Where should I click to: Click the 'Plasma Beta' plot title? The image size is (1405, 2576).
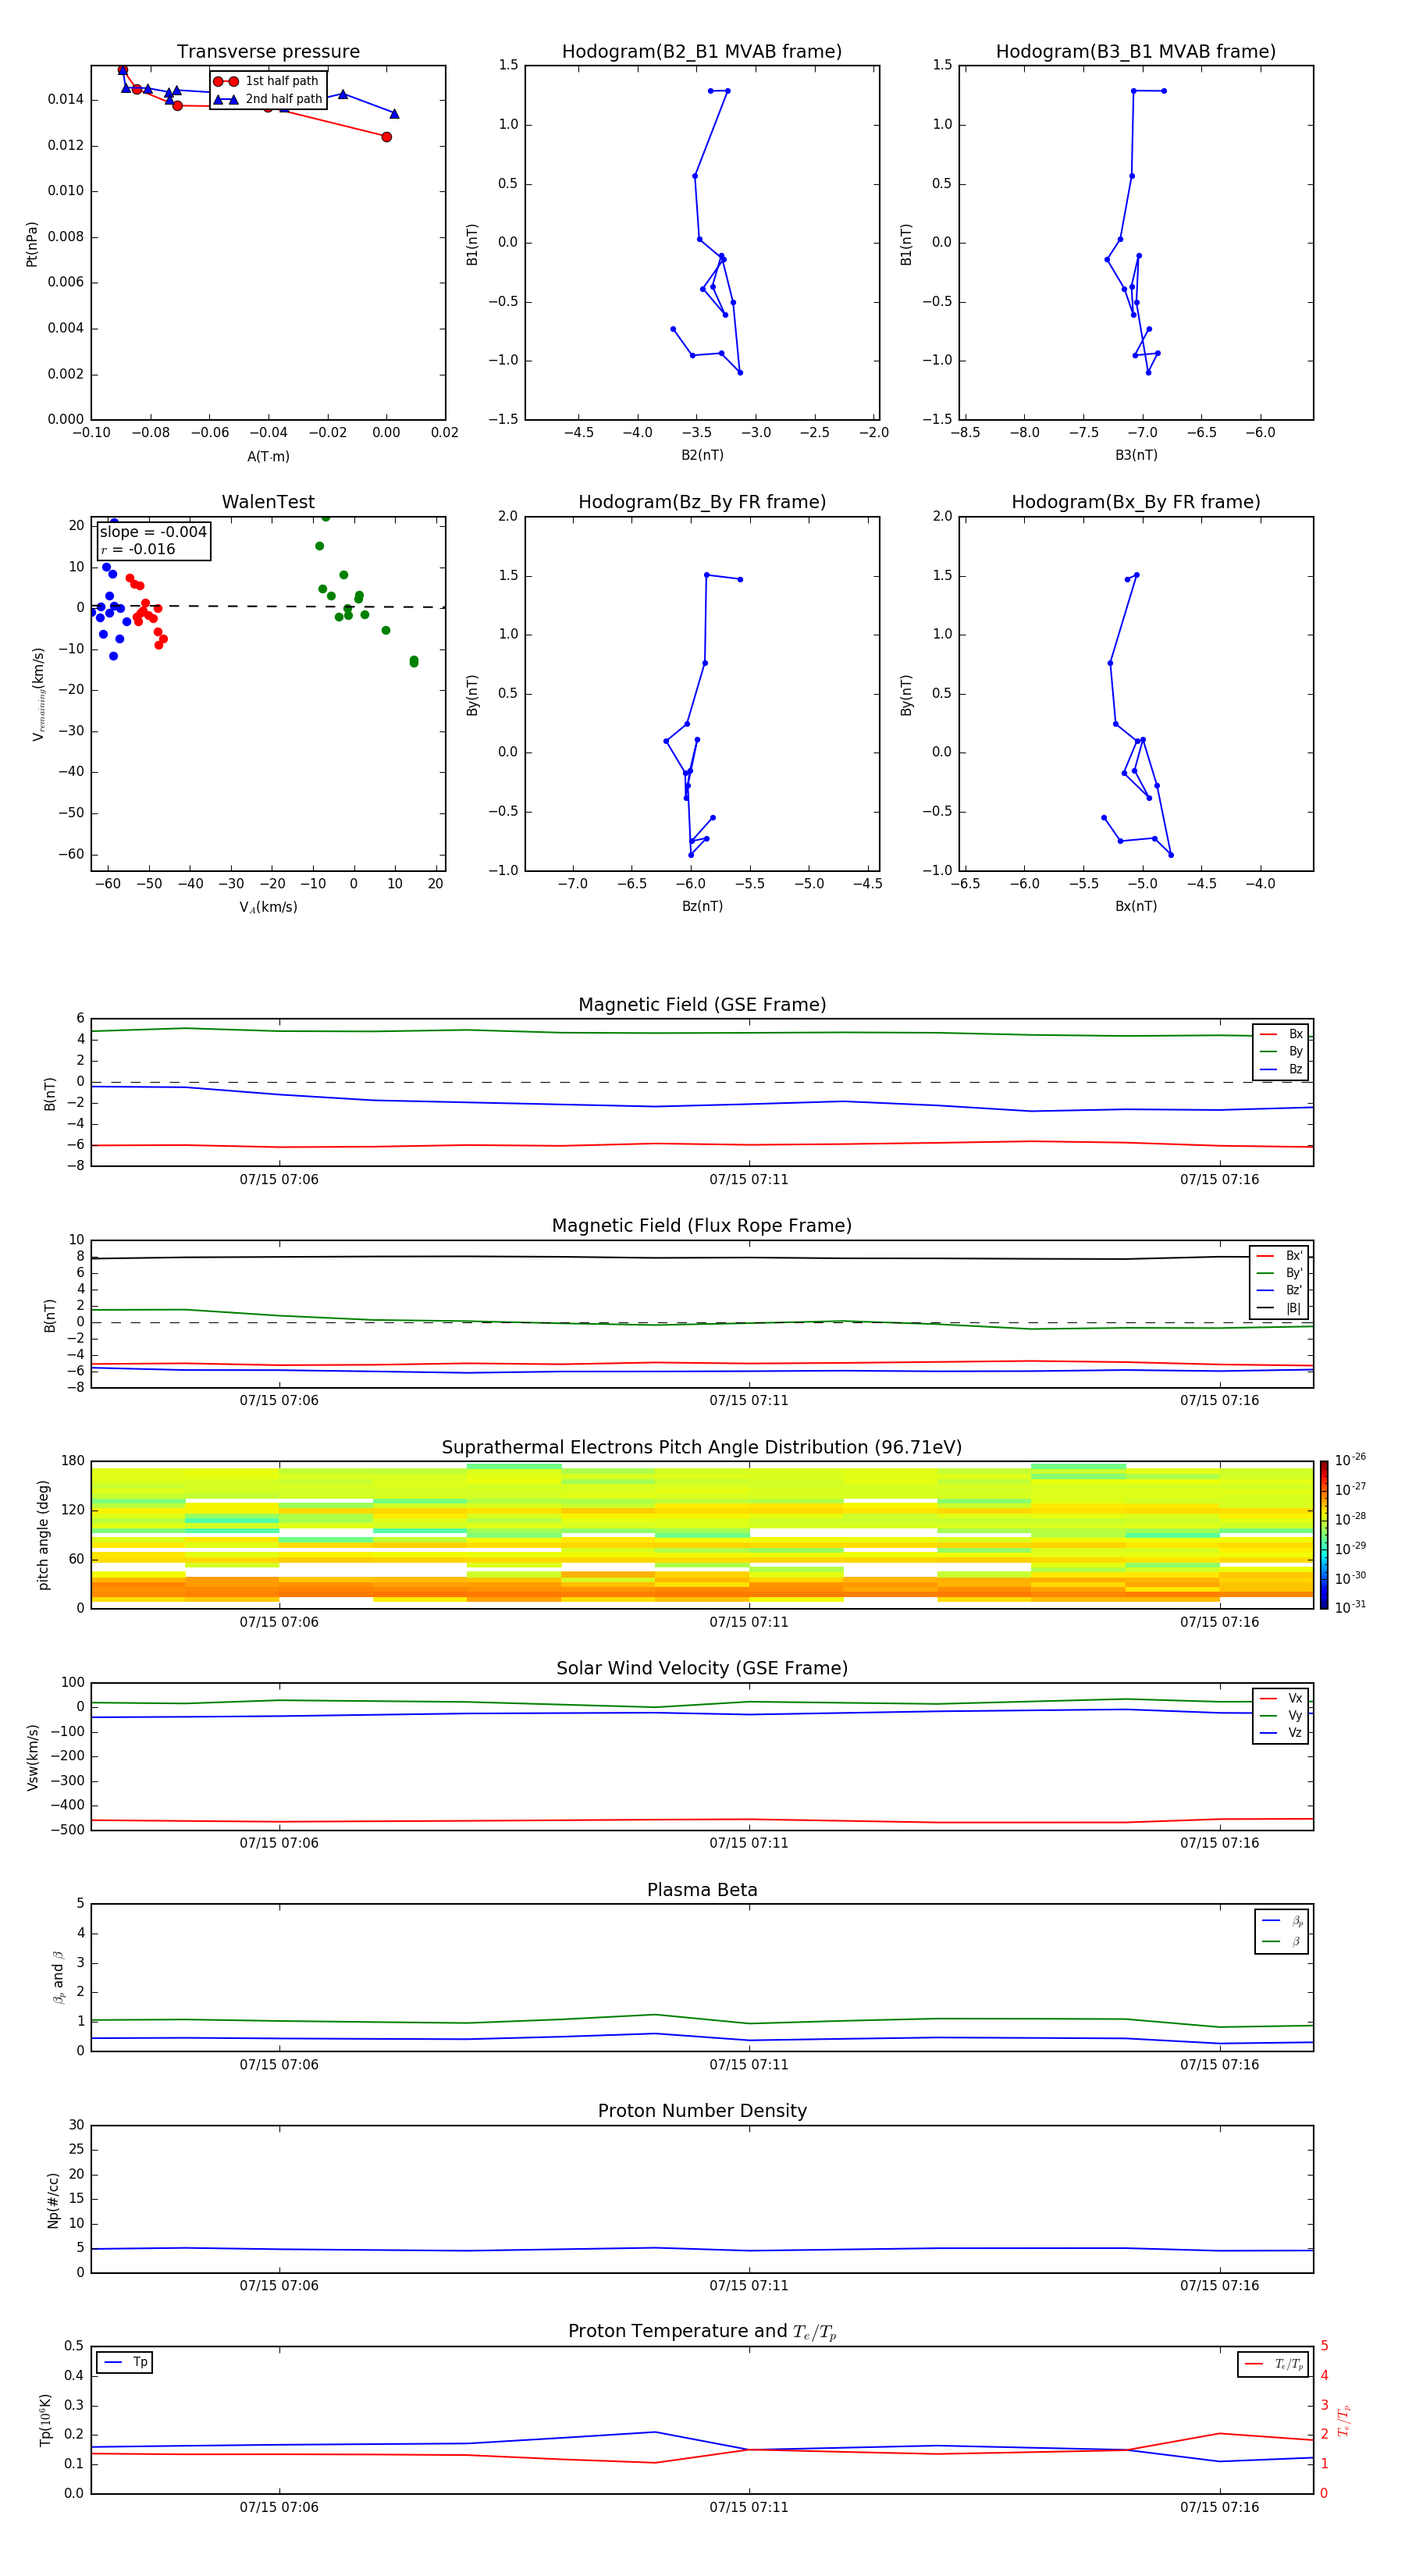pos(702,1890)
